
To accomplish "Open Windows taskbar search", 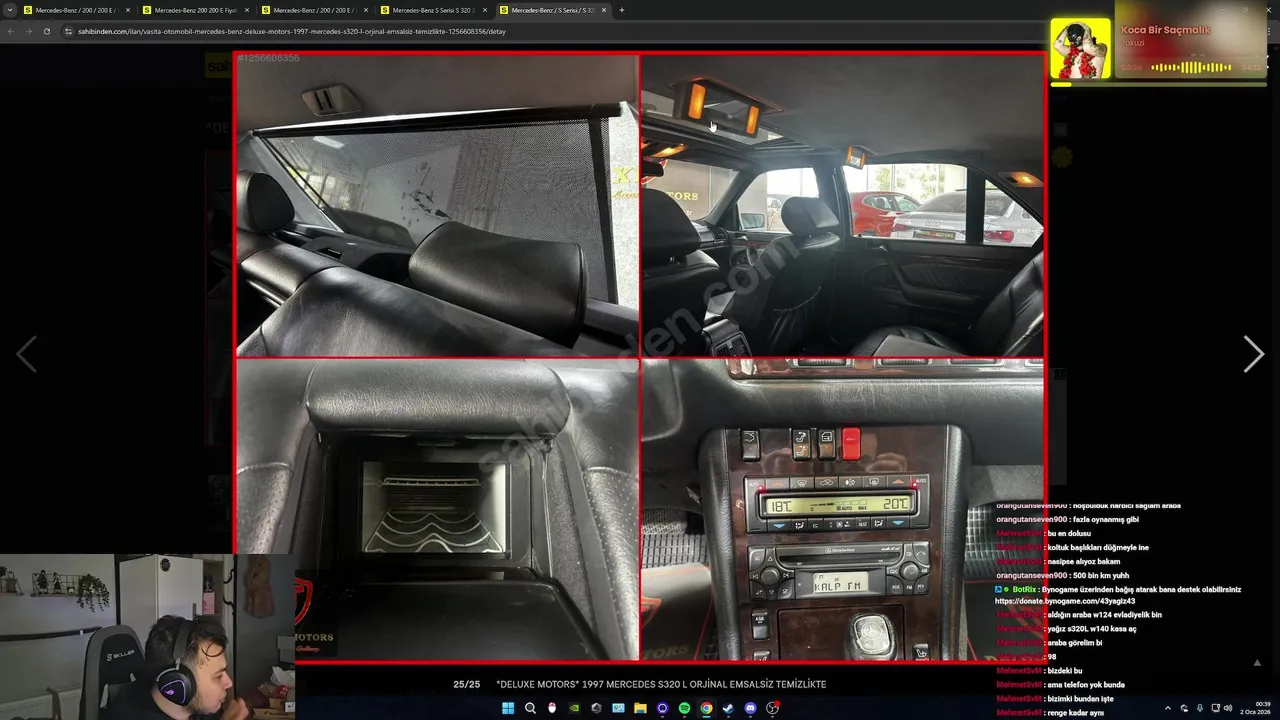I will pos(530,708).
